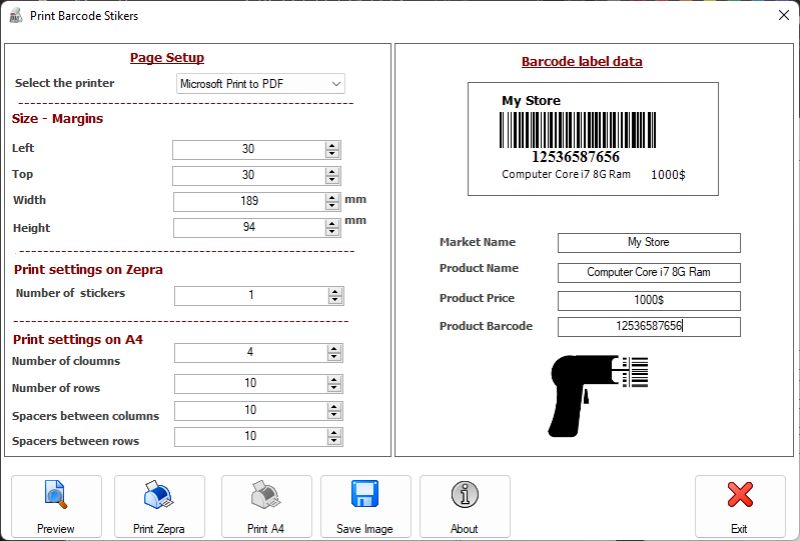Increase the Width value
The width and height of the screenshot is (800, 541).
[332, 198]
